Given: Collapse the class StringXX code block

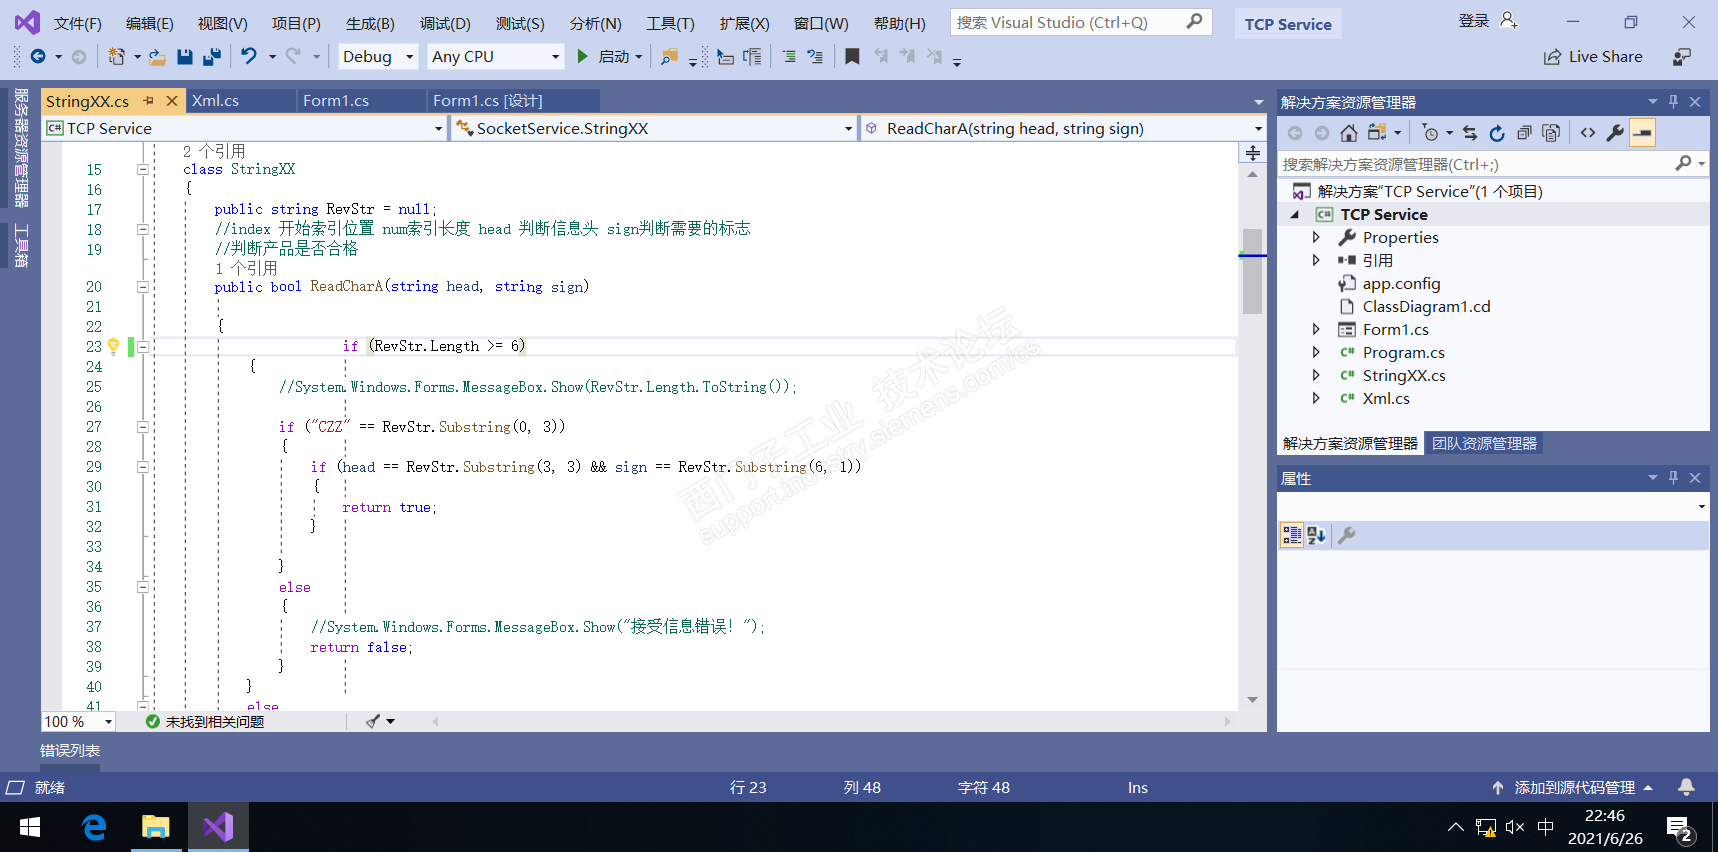Looking at the screenshot, I should coord(143,170).
